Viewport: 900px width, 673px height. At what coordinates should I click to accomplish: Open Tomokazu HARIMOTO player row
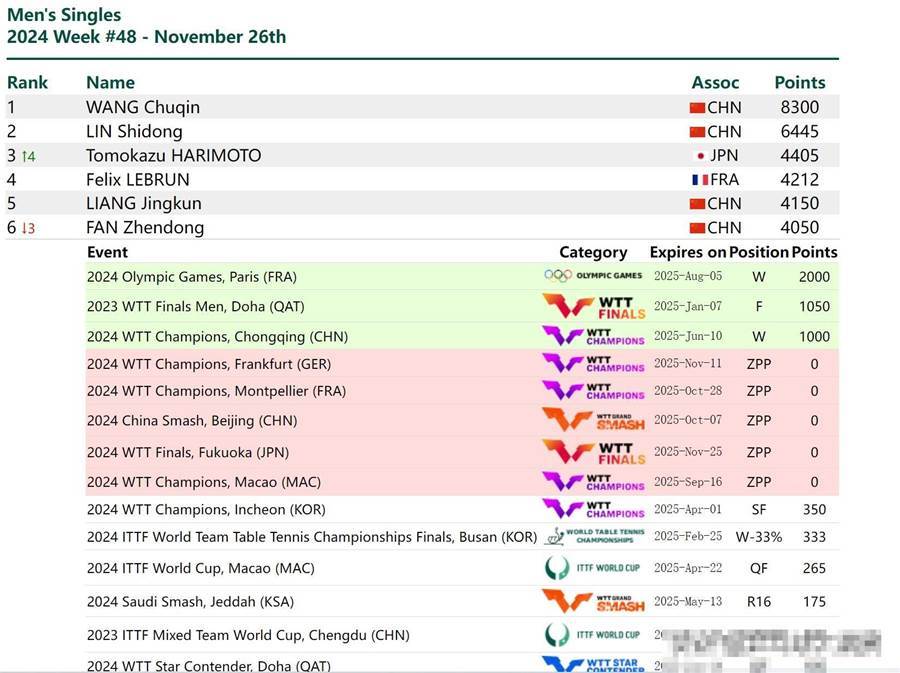click(422, 155)
